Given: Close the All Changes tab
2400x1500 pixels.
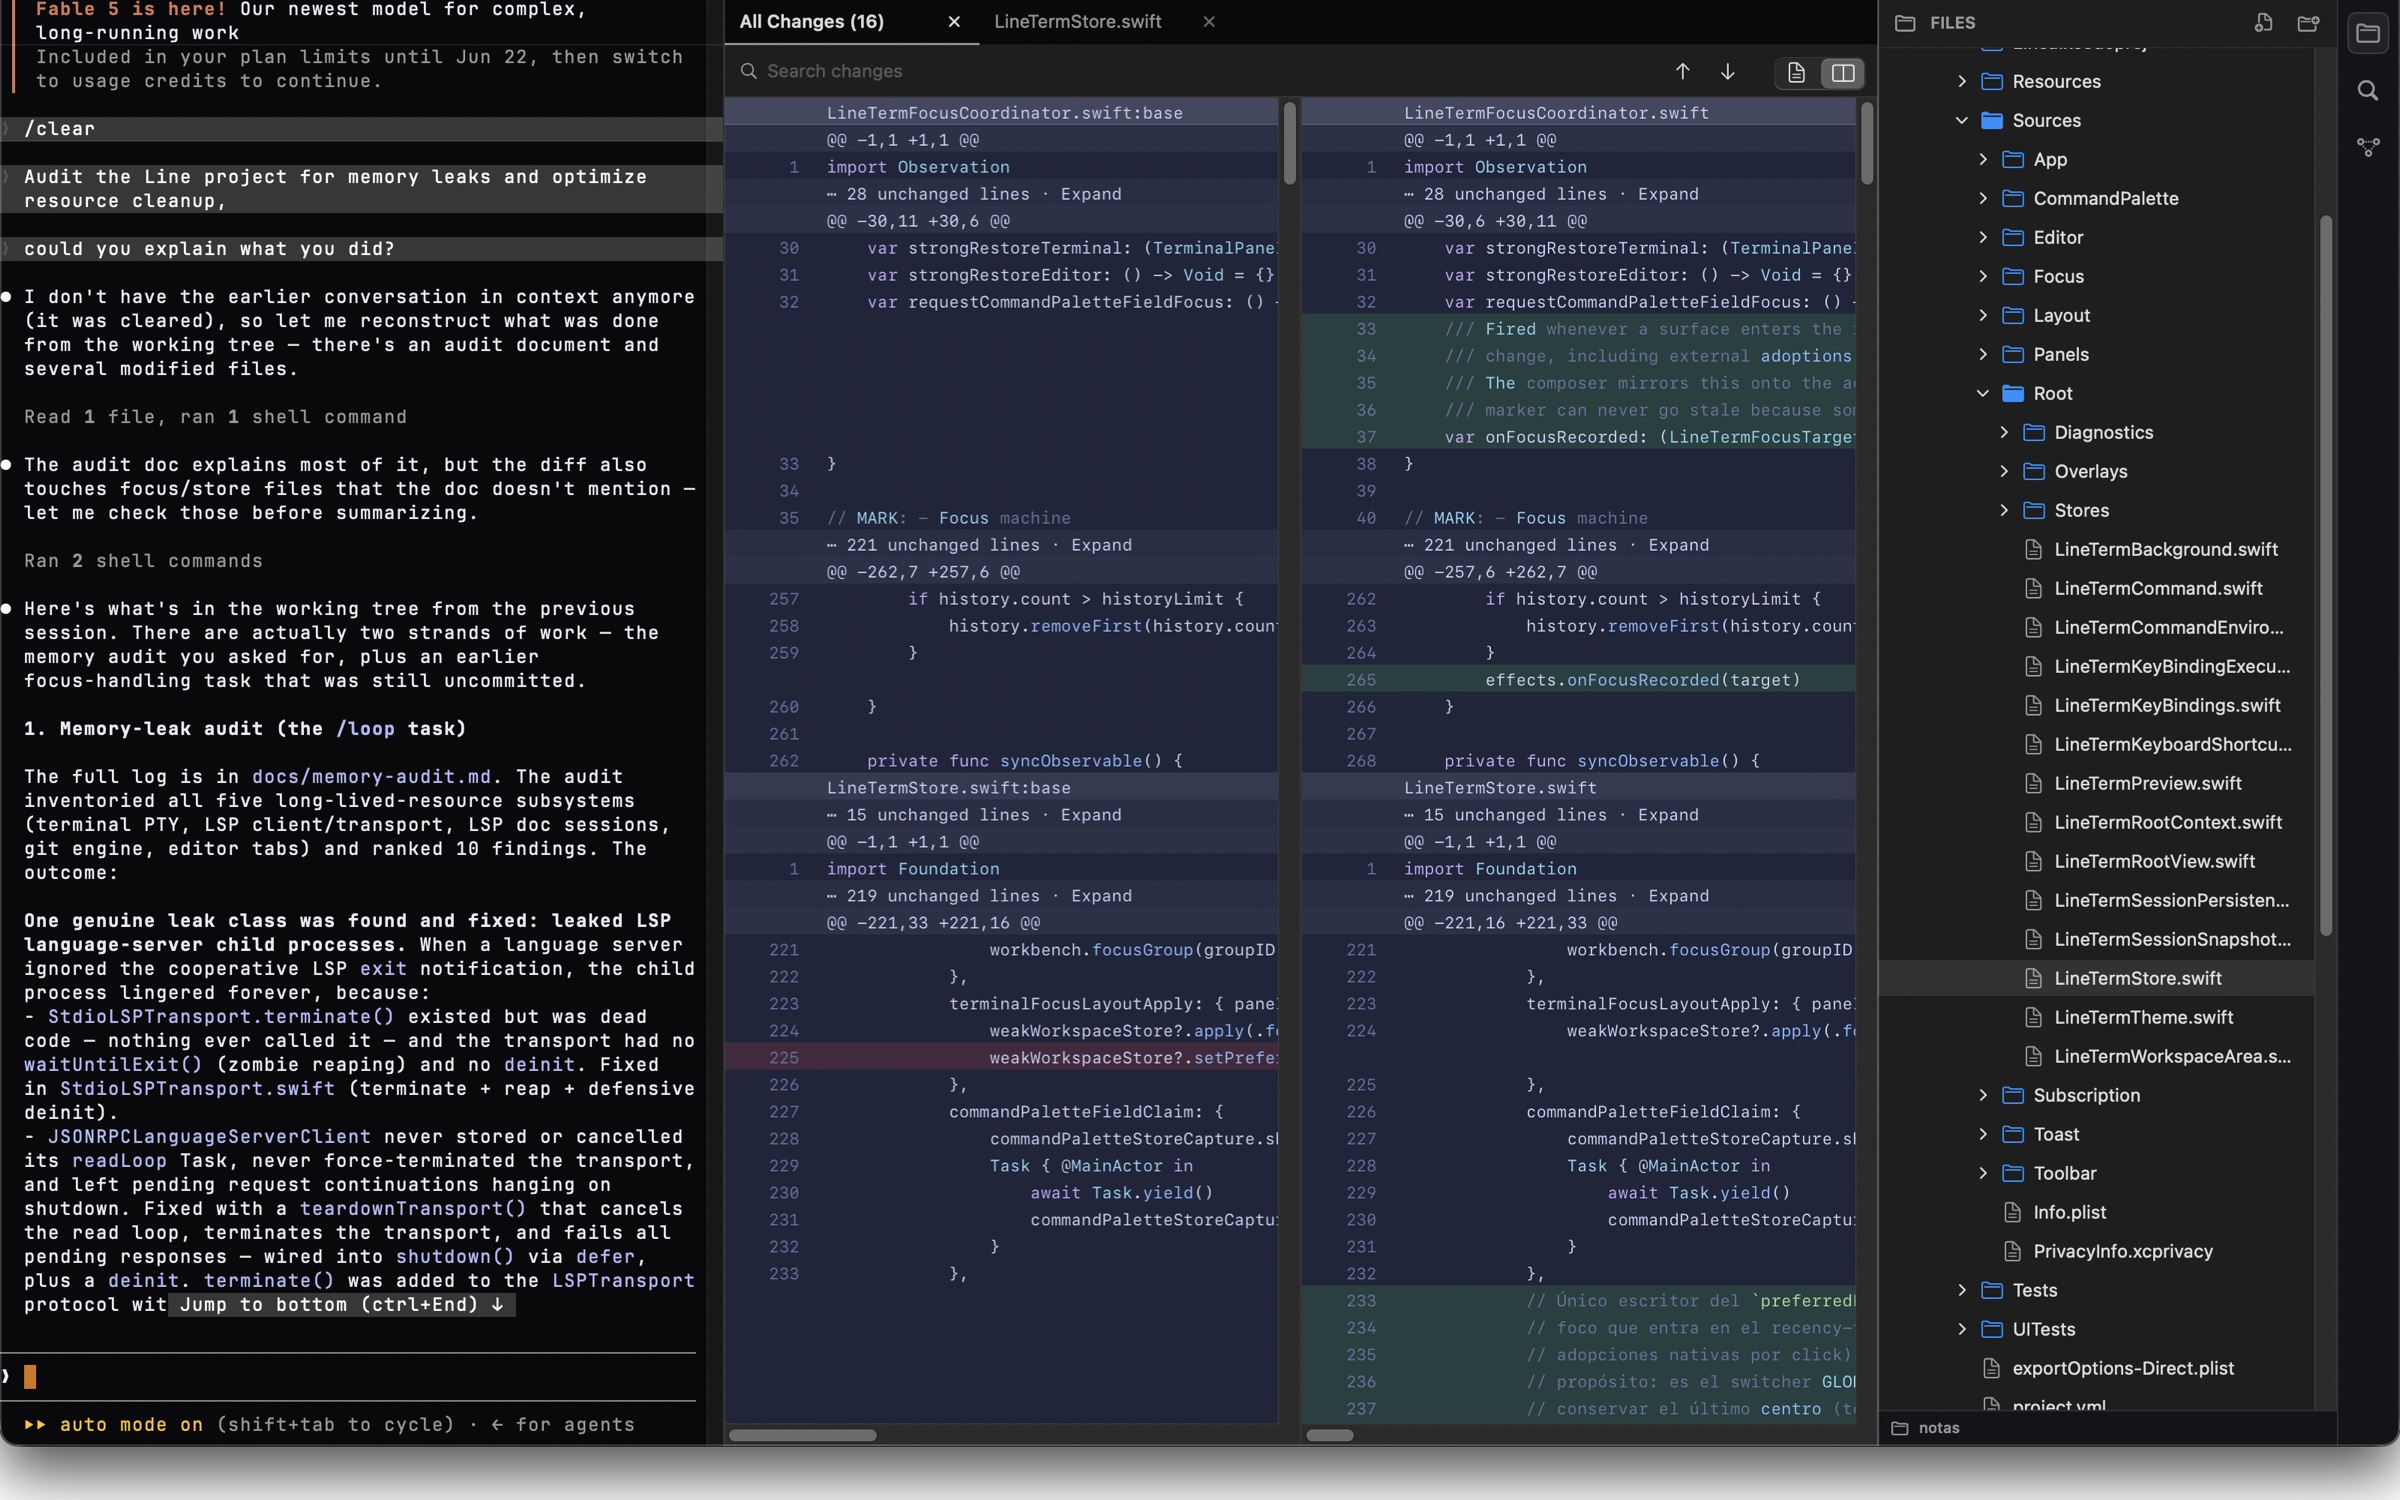Looking at the screenshot, I should click(x=954, y=22).
